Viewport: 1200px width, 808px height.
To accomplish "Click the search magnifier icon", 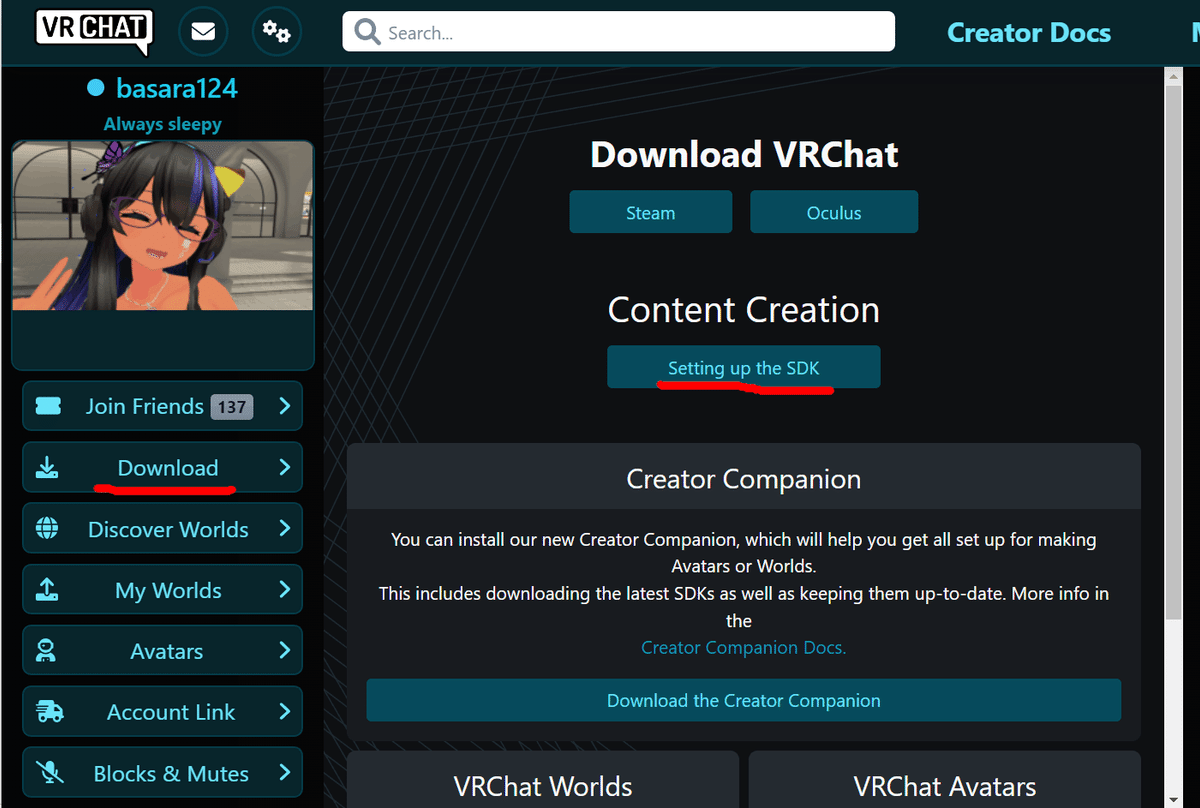I will pyautogui.click(x=366, y=31).
